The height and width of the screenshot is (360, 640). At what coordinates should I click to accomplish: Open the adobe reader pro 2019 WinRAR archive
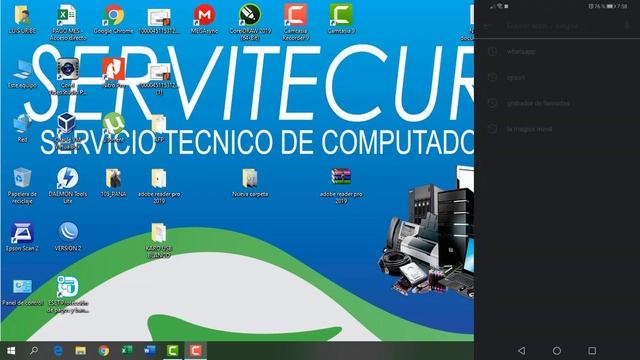341,186
